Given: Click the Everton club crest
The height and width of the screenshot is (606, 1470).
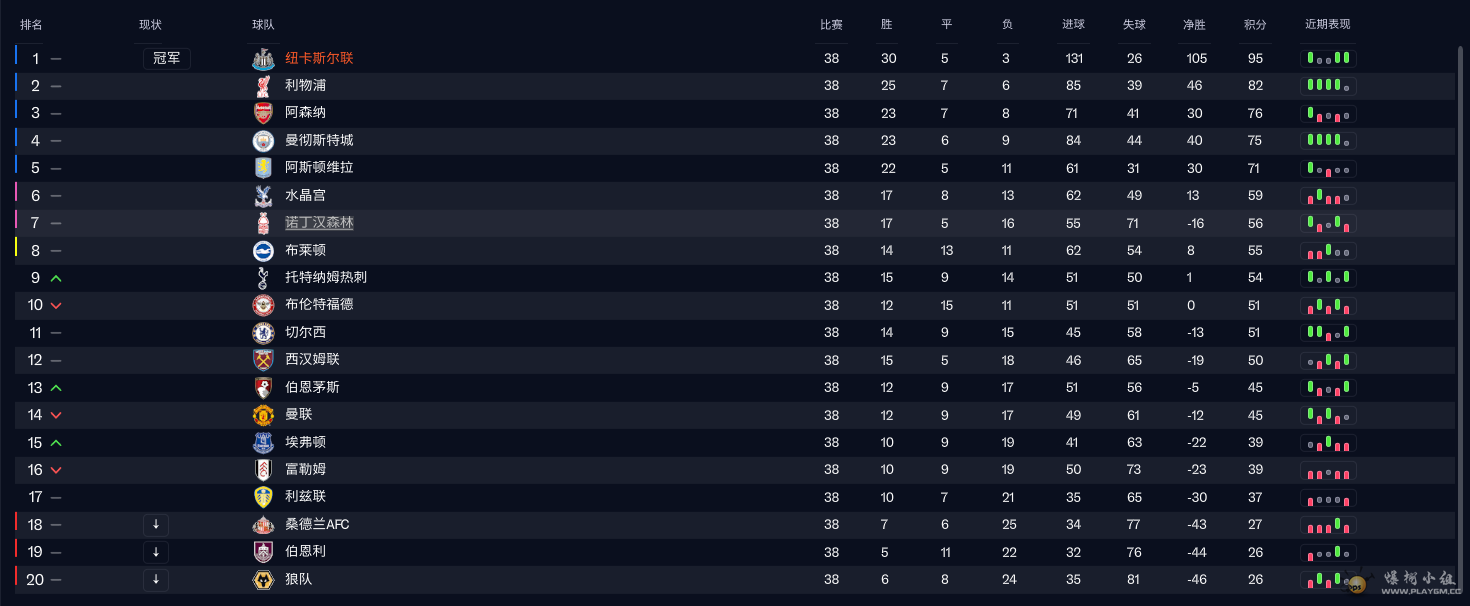Looking at the screenshot, I should point(263,442).
